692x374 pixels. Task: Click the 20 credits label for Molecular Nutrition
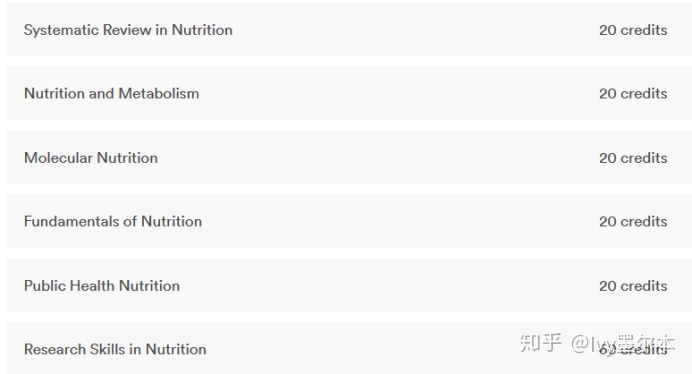coord(633,158)
